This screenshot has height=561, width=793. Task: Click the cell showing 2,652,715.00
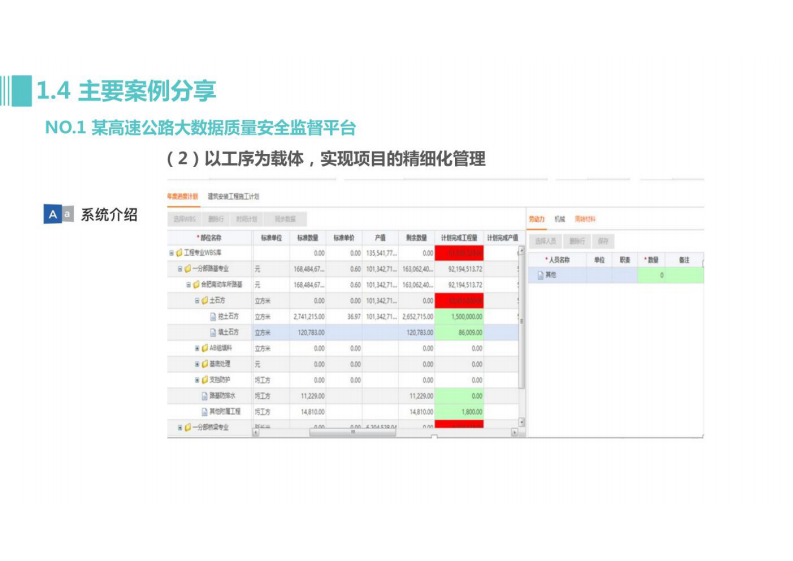point(416,317)
